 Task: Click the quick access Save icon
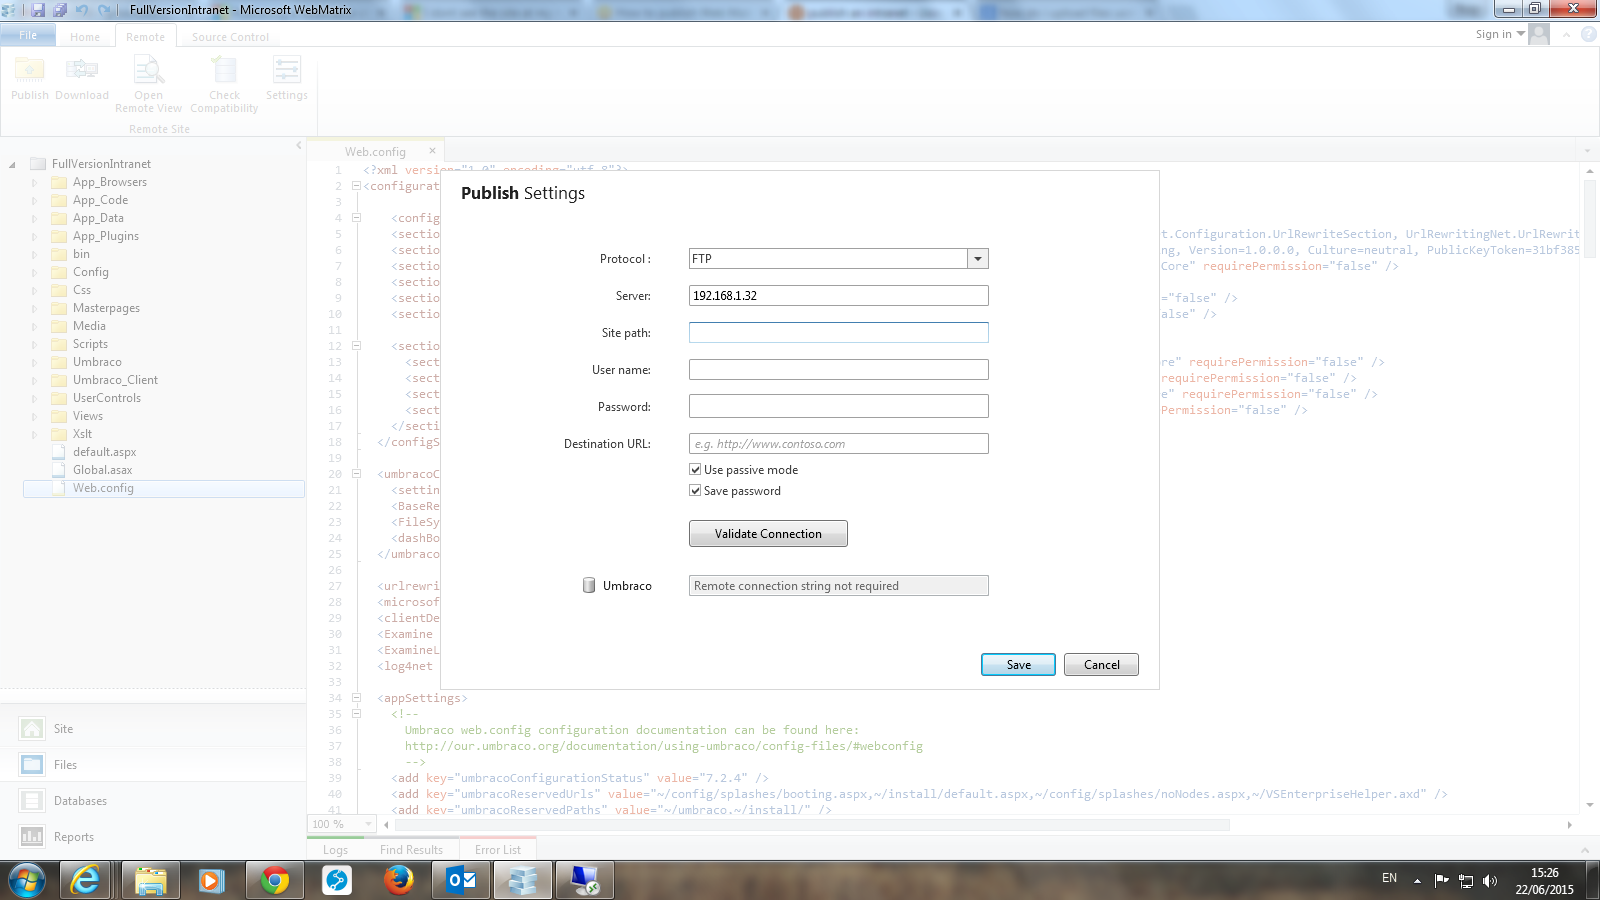click(x=38, y=9)
